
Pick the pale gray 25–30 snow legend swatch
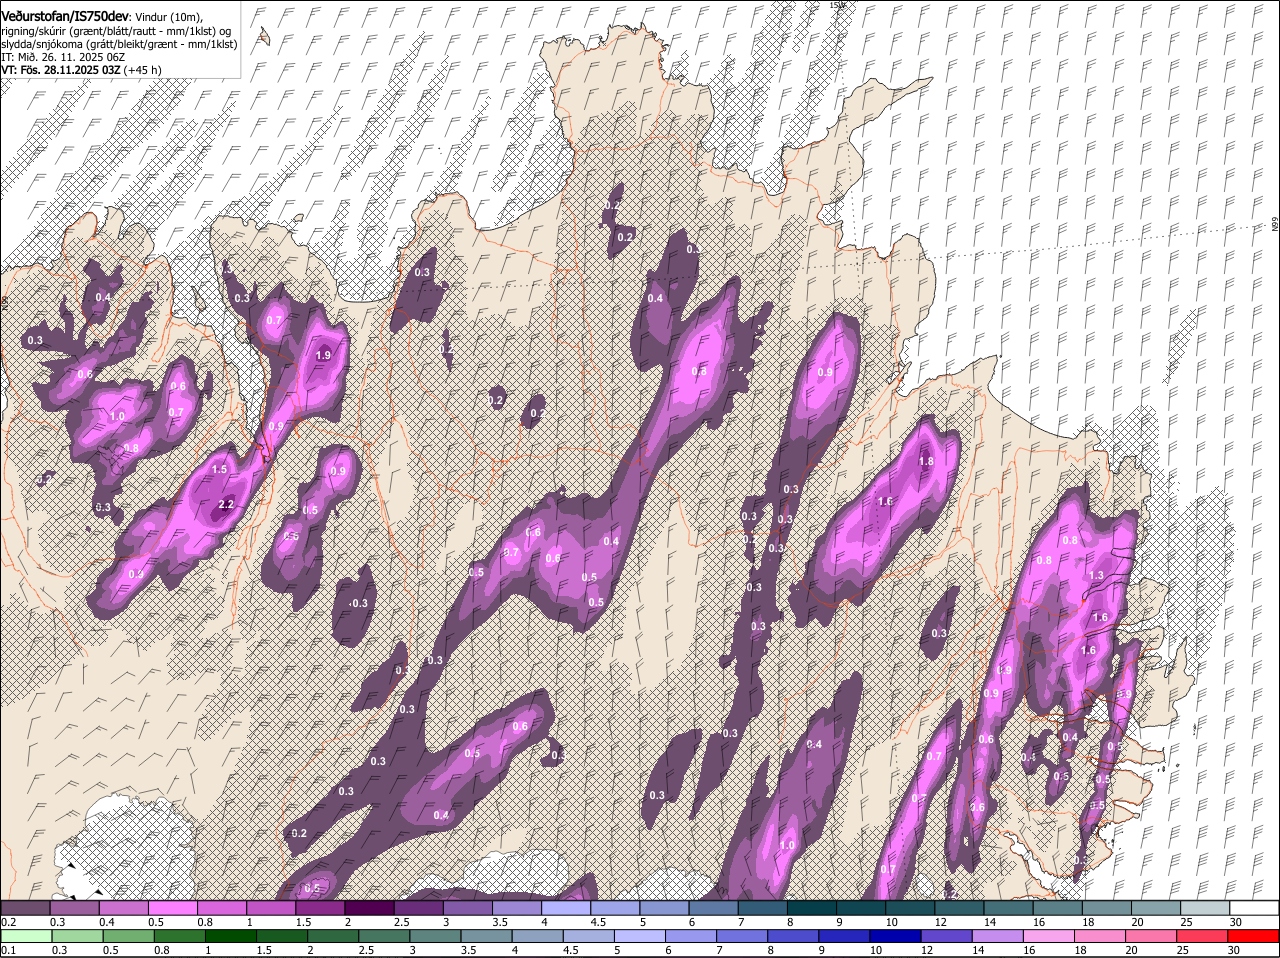click(x=1204, y=907)
